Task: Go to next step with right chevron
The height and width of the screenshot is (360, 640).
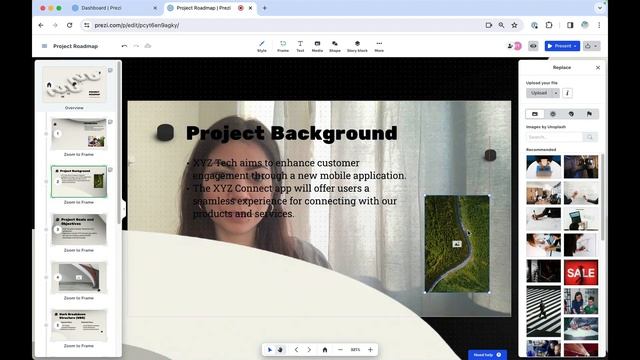Action: click(309, 350)
